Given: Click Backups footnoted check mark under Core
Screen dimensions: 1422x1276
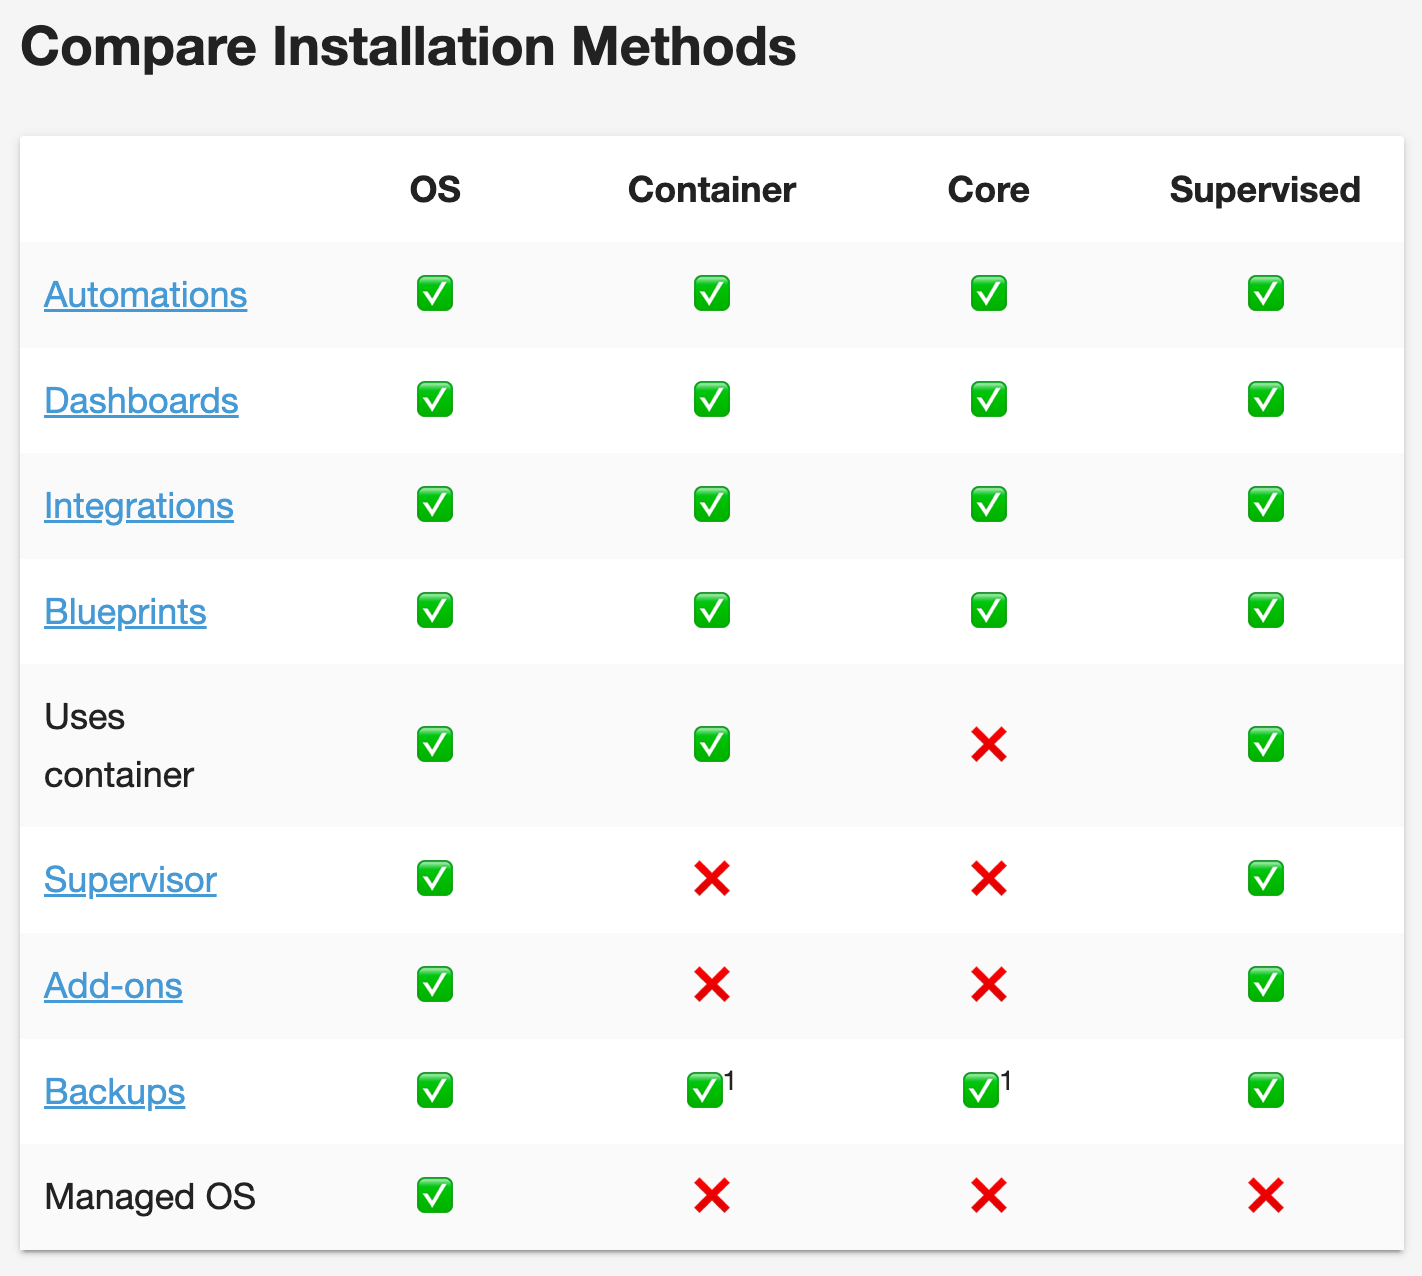Looking at the screenshot, I should (x=981, y=1091).
